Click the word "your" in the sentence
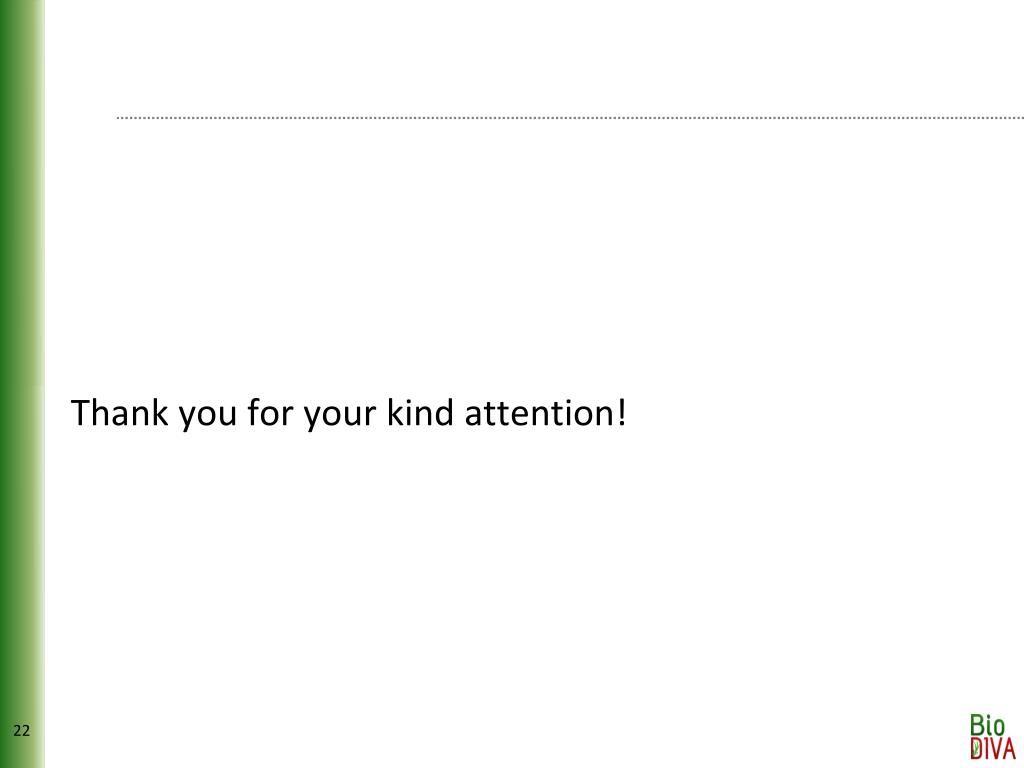Viewport: 1024px width, 768px height. coord(340,417)
